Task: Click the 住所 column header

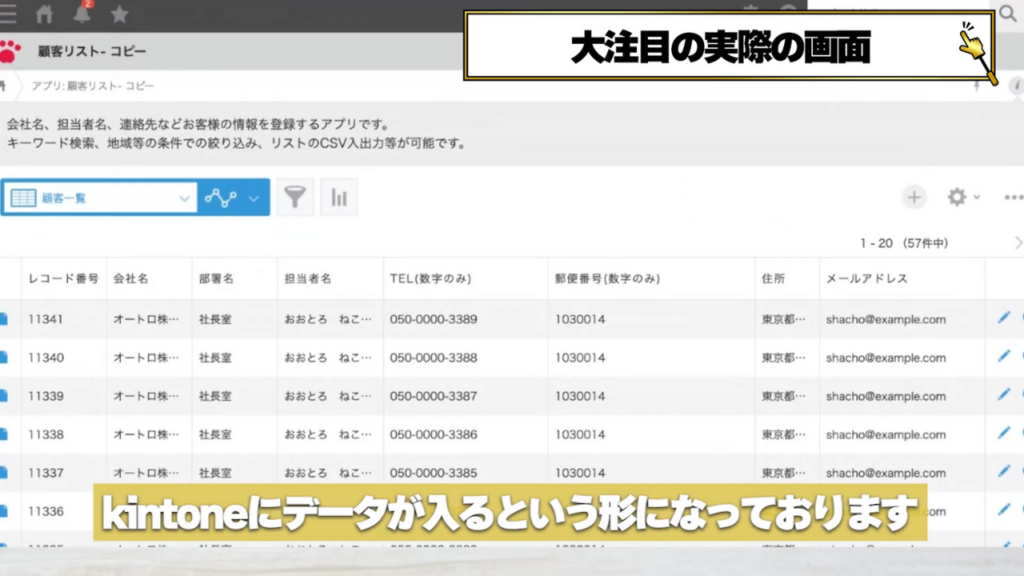Action: click(773, 278)
